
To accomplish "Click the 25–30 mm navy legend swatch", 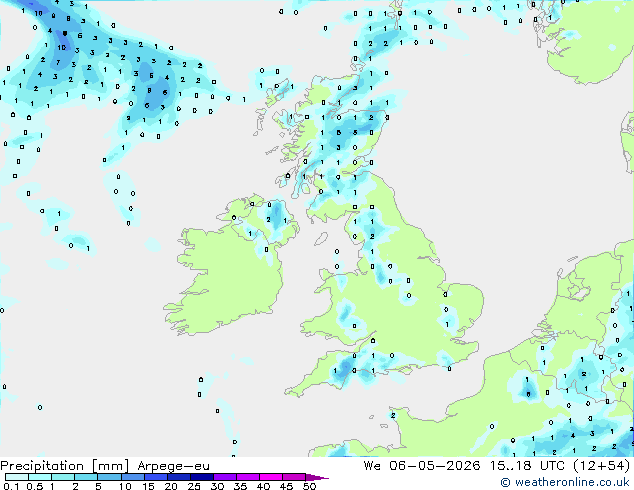I will [x=201, y=477].
